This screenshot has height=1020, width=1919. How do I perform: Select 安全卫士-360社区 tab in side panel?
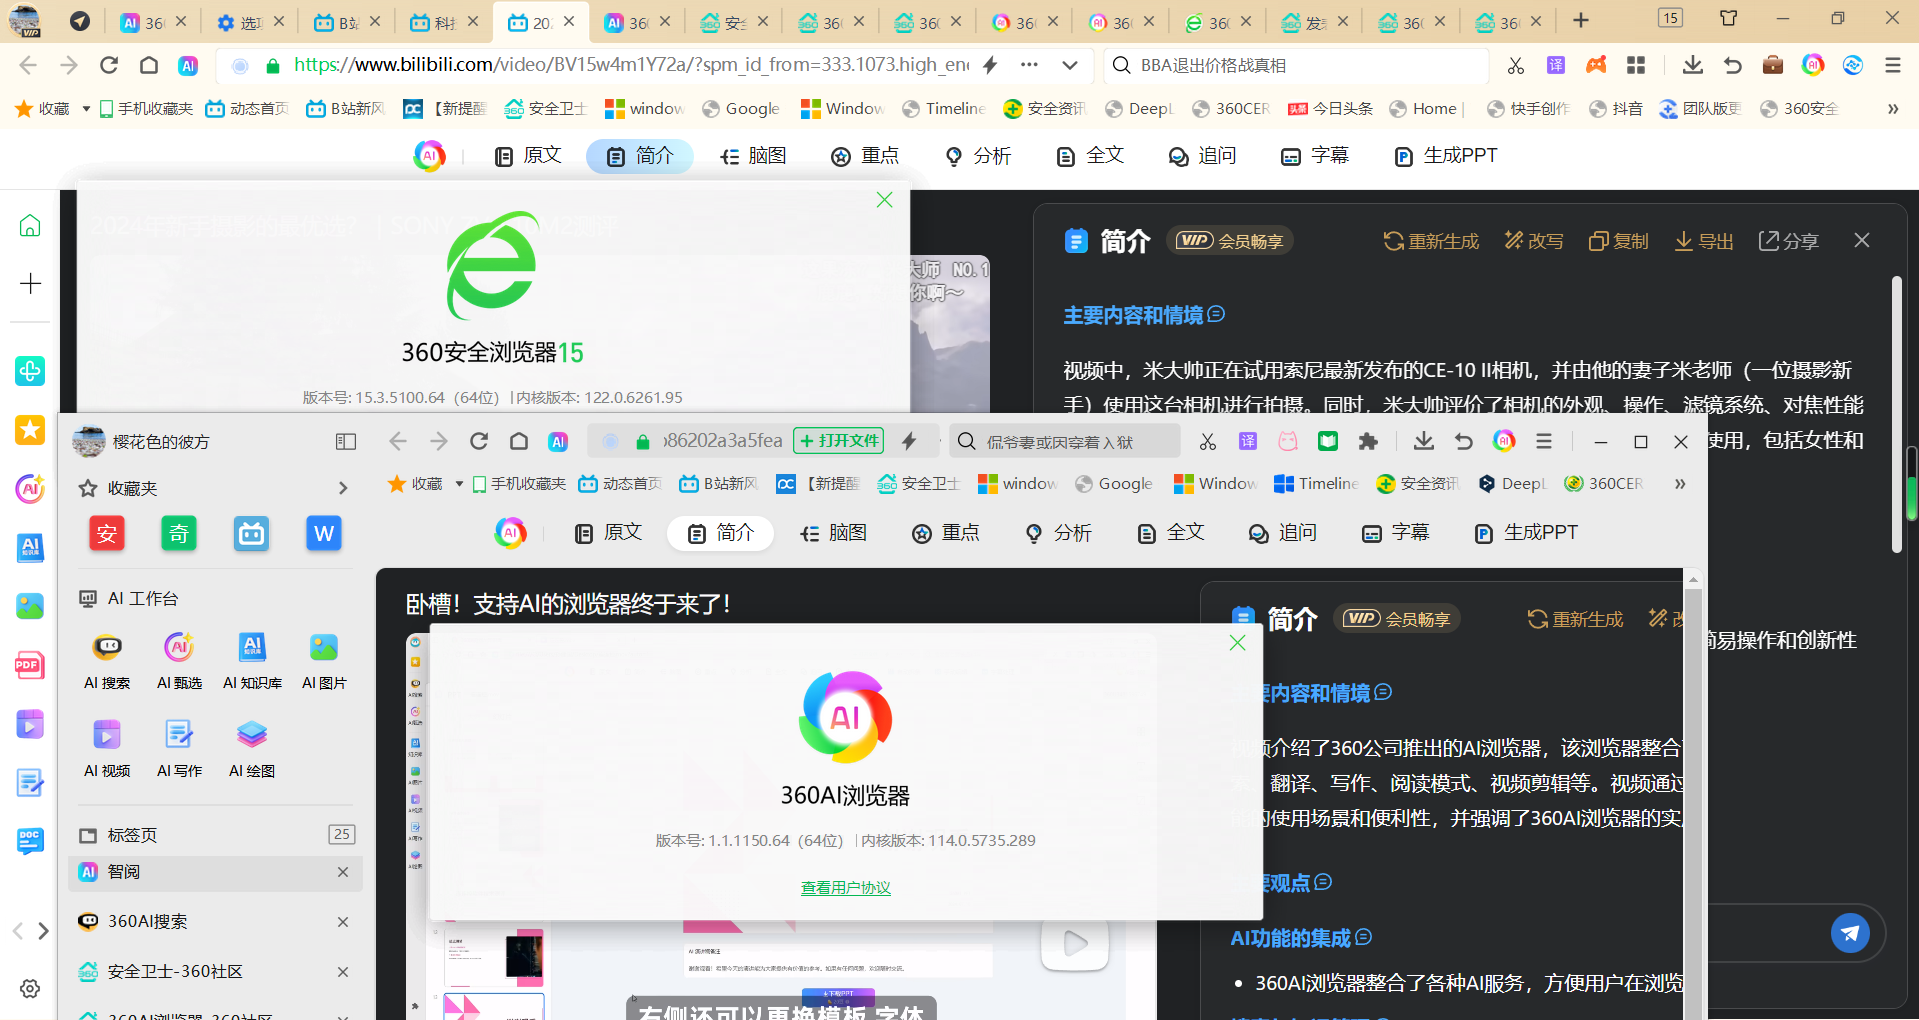click(215, 972)
